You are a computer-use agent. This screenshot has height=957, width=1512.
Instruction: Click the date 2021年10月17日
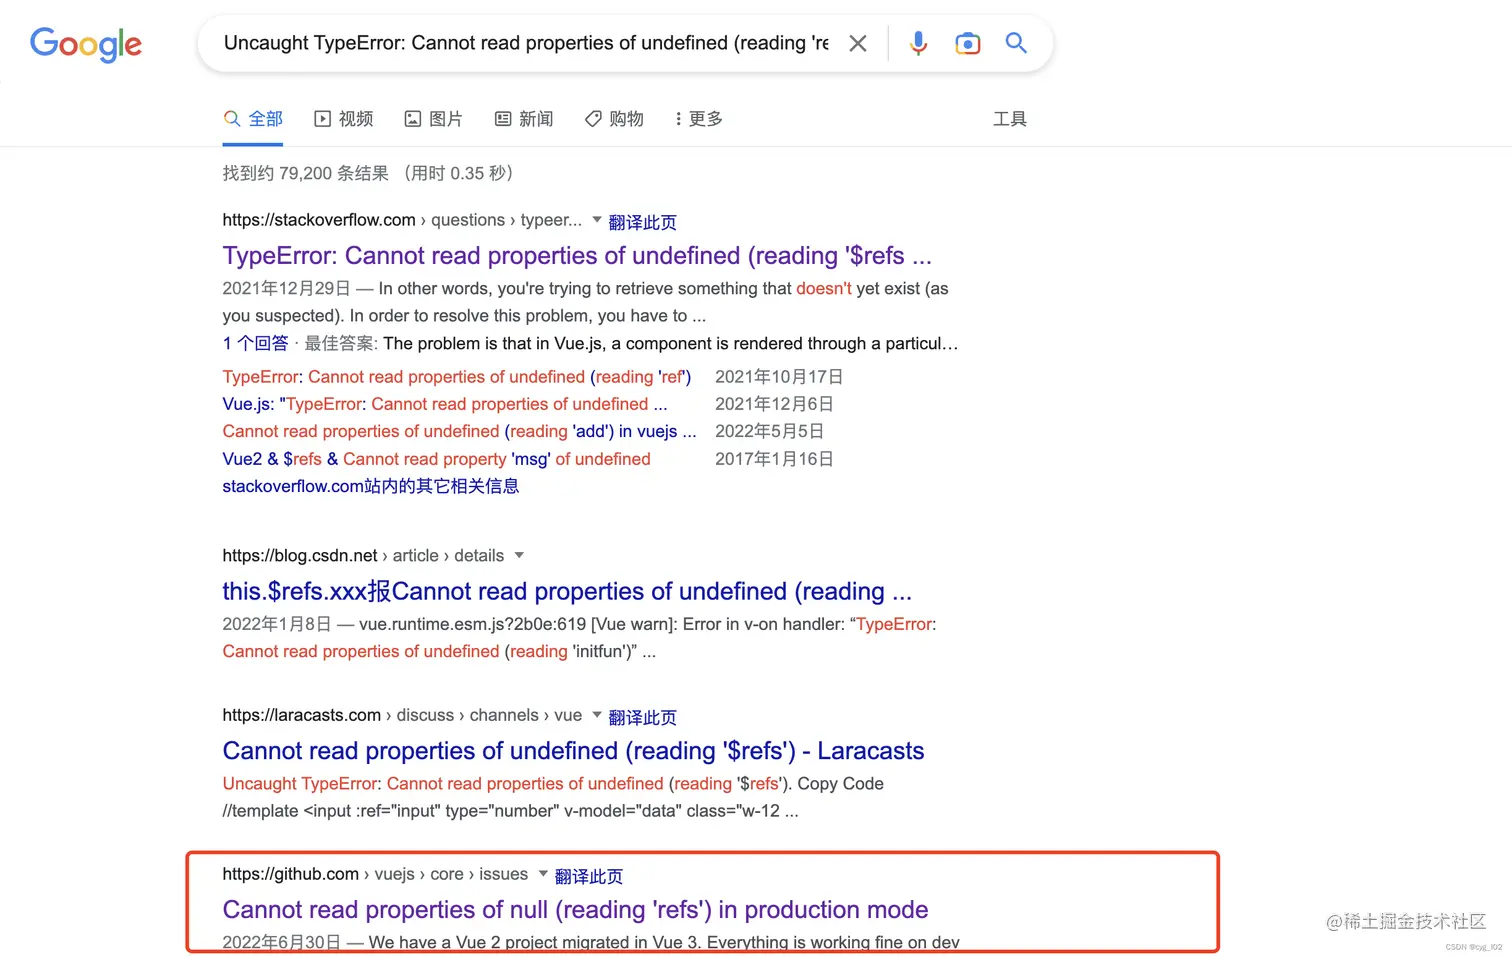click(779, 377)
